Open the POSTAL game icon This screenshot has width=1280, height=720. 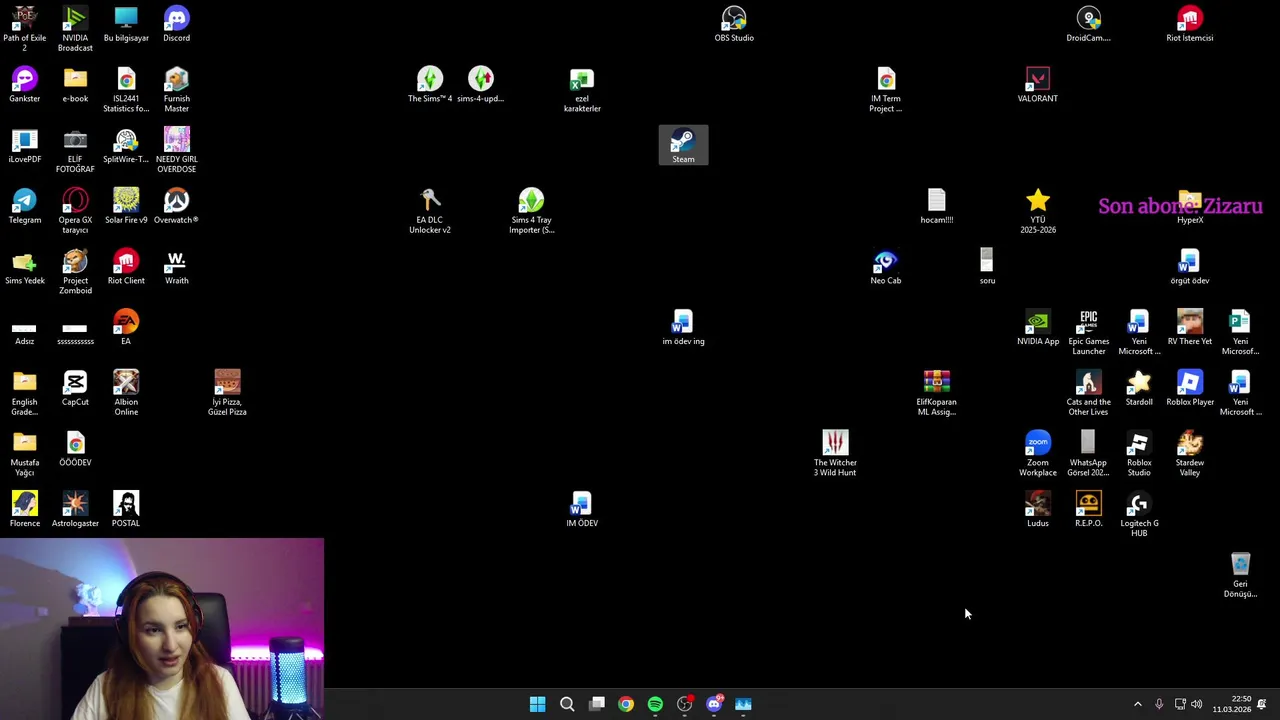126,510
